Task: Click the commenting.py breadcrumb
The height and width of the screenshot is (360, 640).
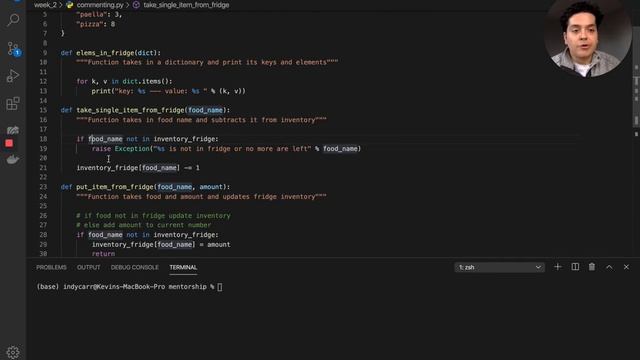Action: tap(100, 5)
